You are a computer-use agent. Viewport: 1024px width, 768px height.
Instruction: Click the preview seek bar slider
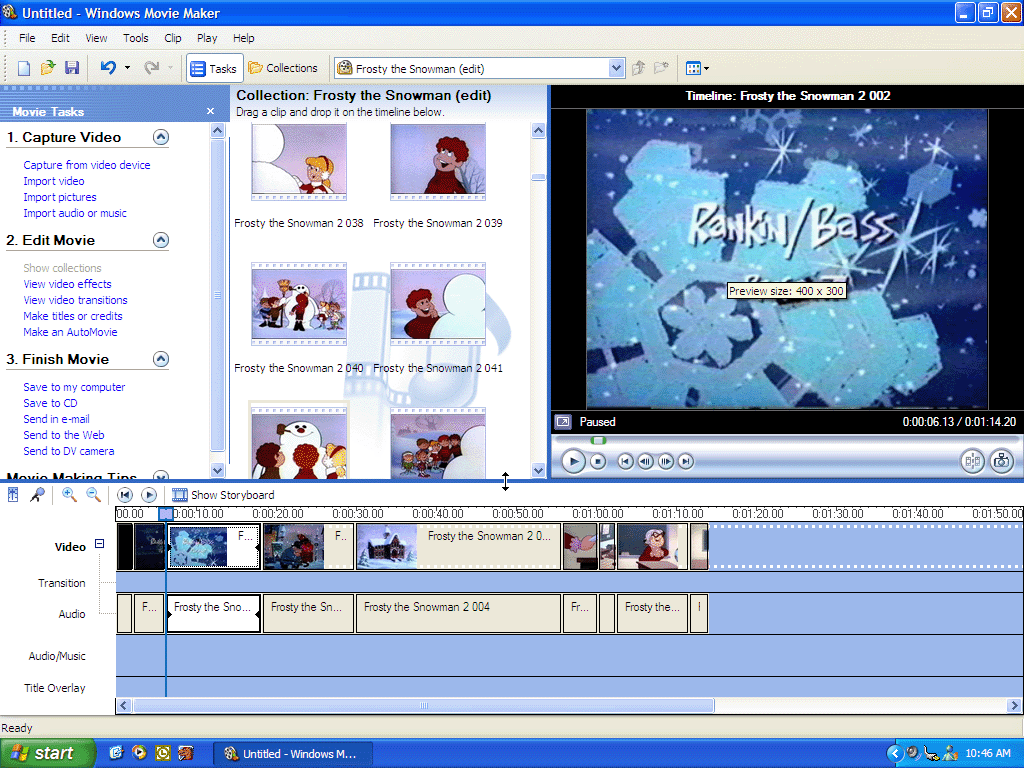tap(598, 440)
